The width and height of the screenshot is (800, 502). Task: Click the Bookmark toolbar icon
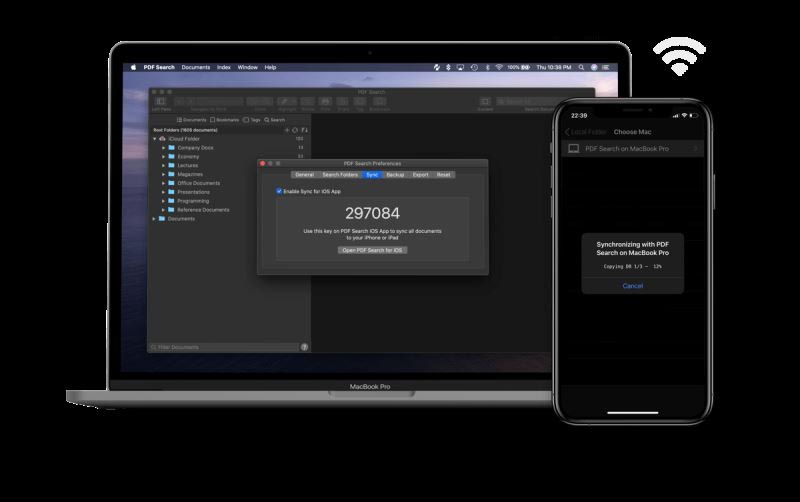(x=379, y=102)
